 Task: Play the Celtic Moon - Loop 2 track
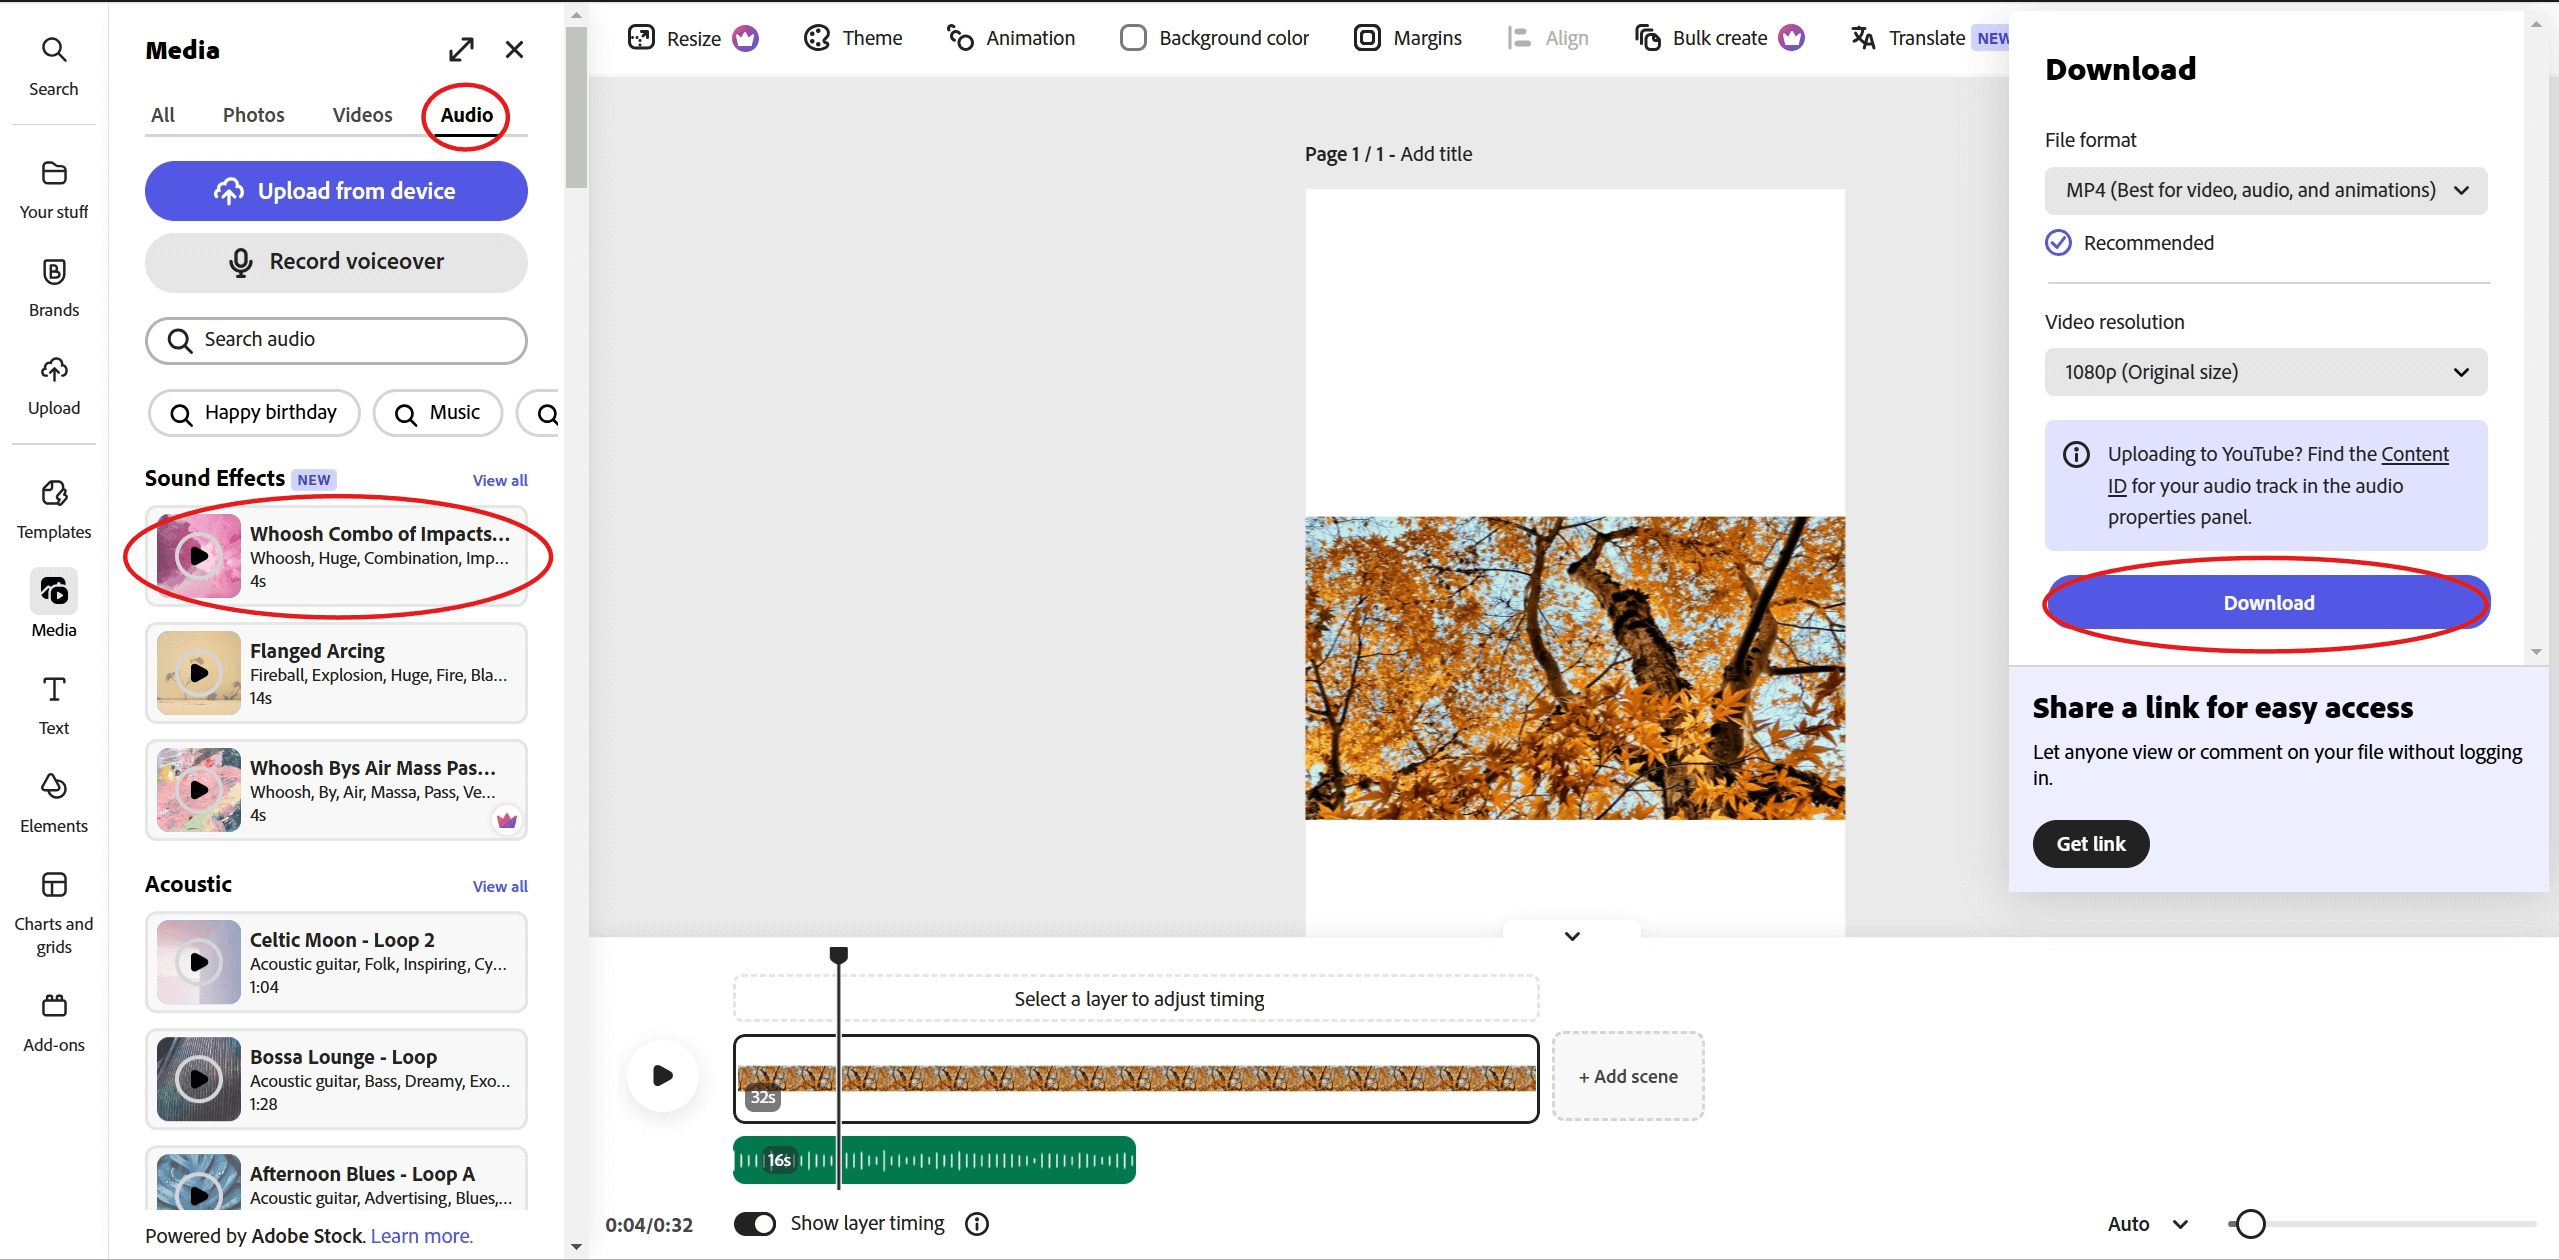click(198, 962)
